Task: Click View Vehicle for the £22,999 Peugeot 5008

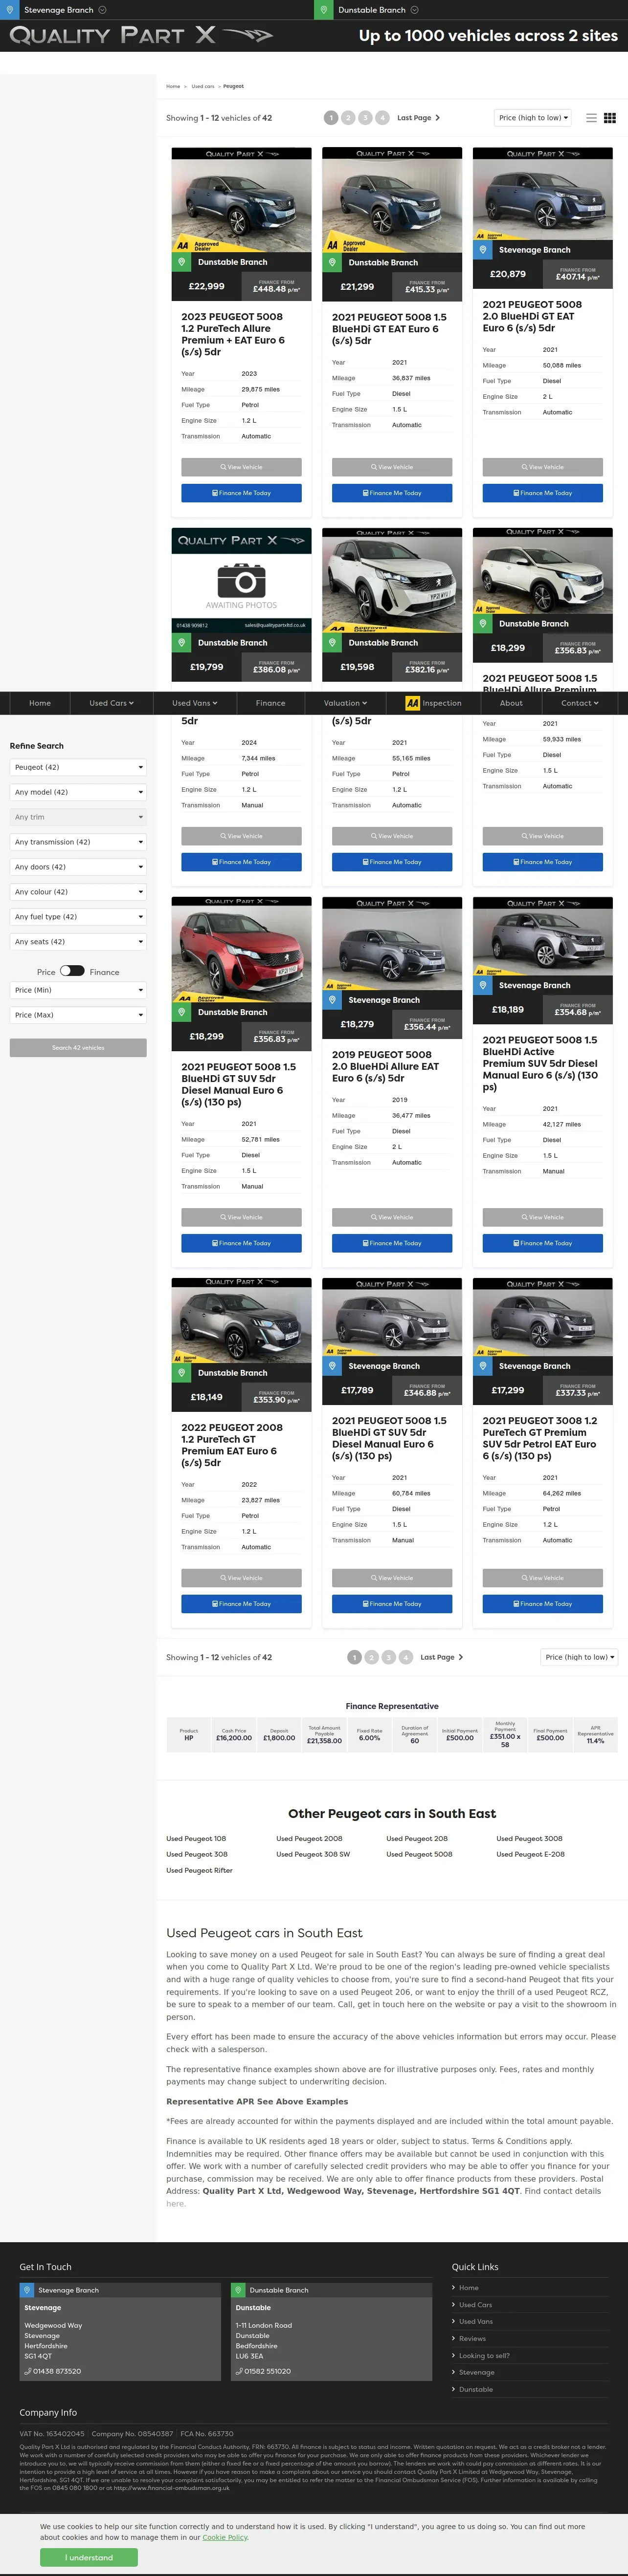Action: pos(241,467)
